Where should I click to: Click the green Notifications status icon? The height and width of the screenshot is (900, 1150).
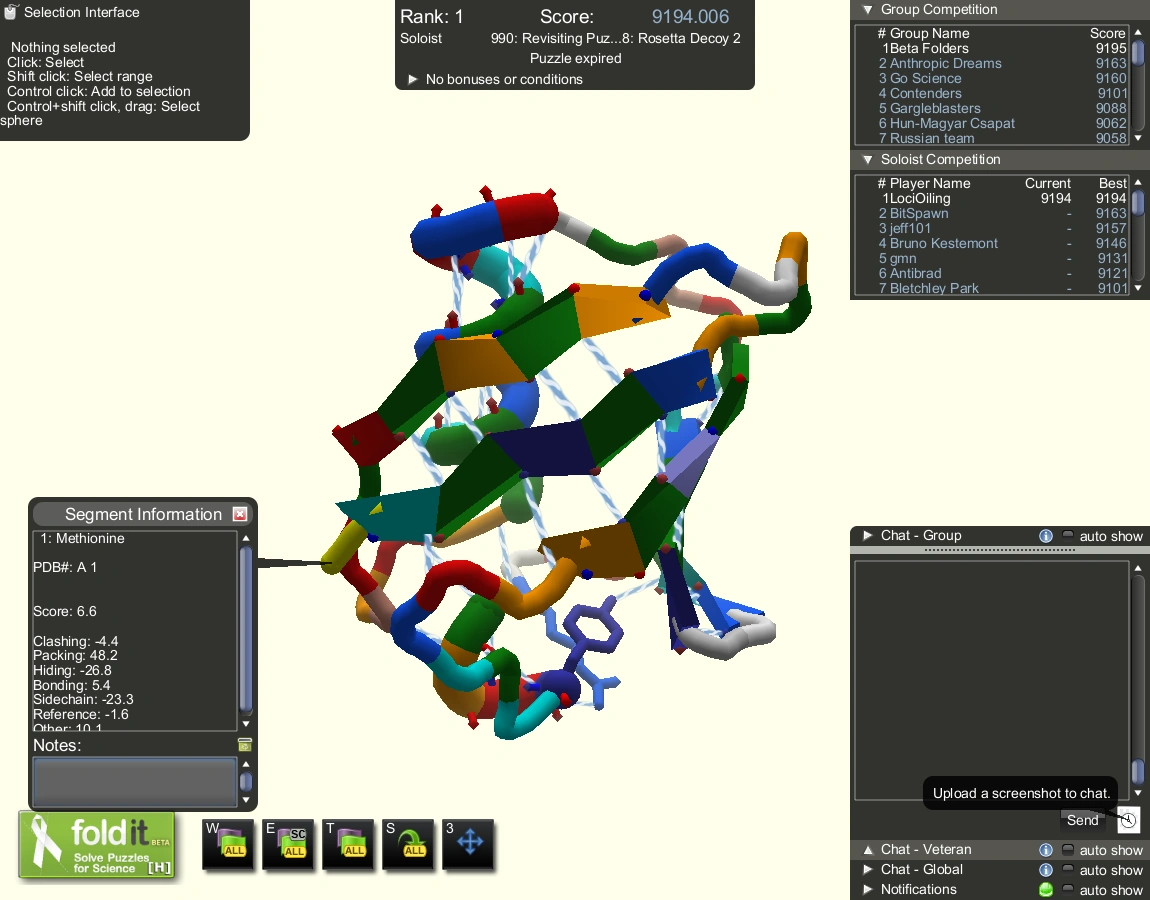[x=1046, y=889]
